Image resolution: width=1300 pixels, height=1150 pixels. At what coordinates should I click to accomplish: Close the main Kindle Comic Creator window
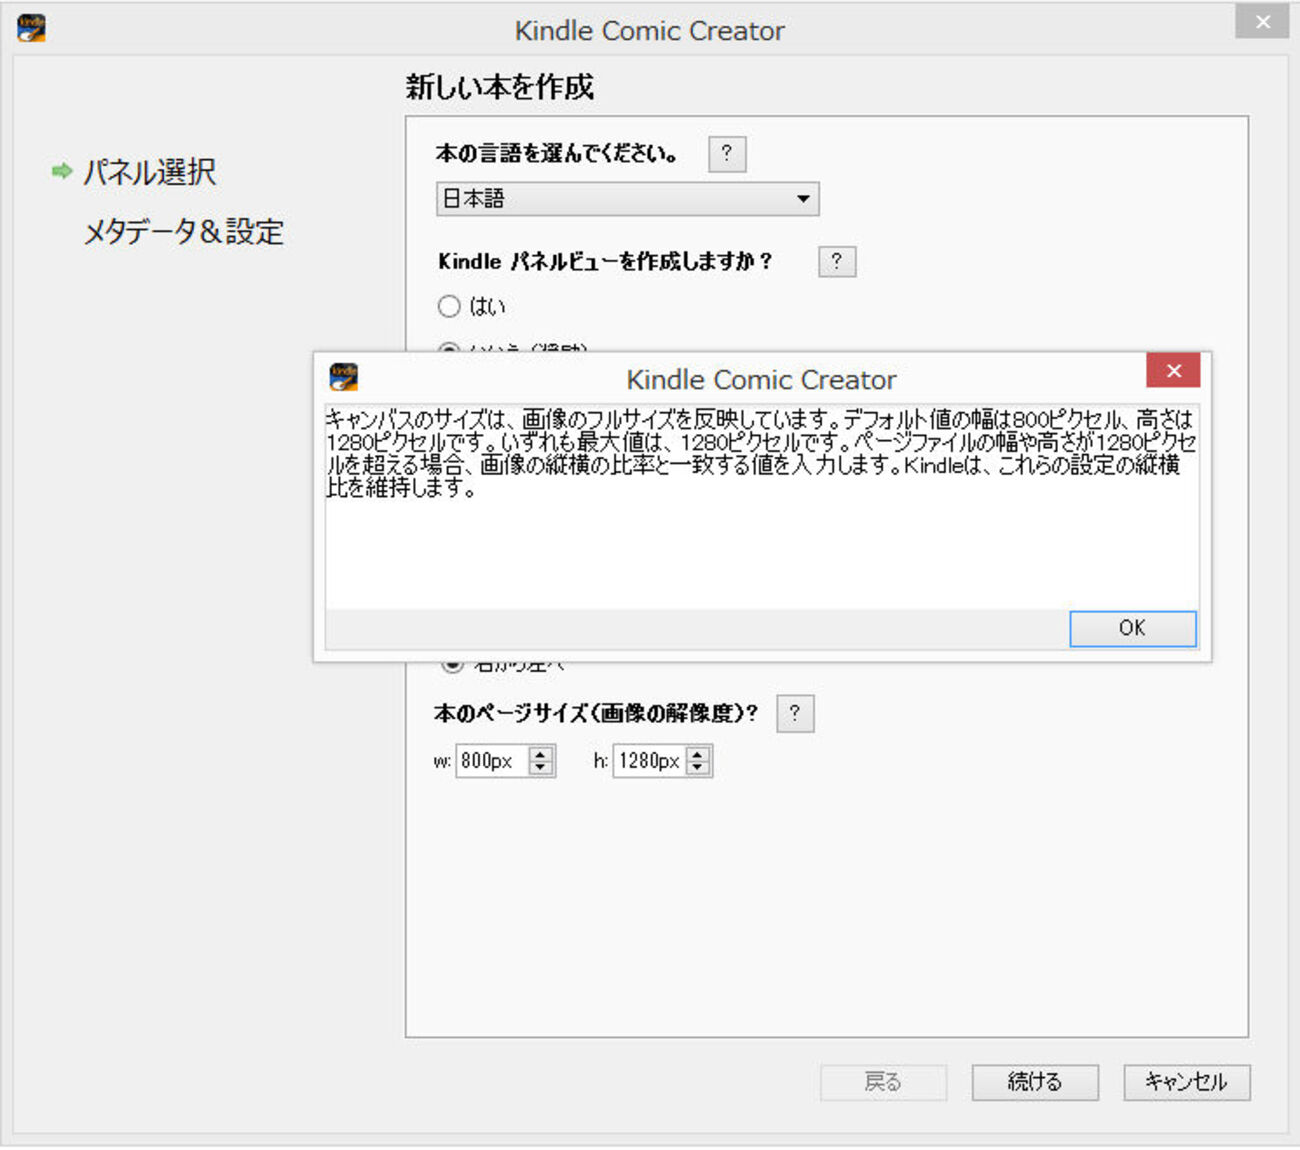[1262, 21]
